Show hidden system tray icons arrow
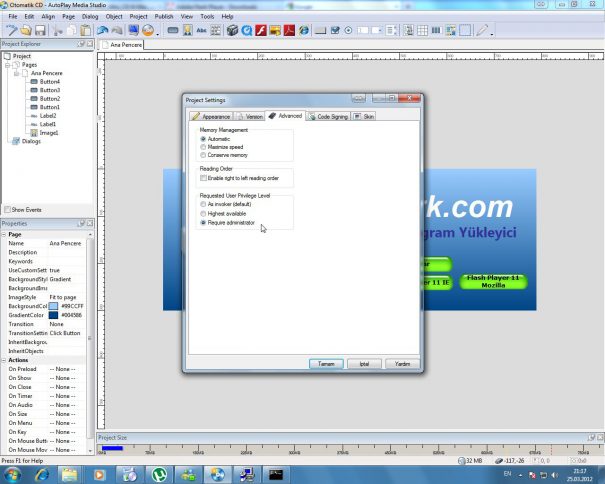 point(521,475)
